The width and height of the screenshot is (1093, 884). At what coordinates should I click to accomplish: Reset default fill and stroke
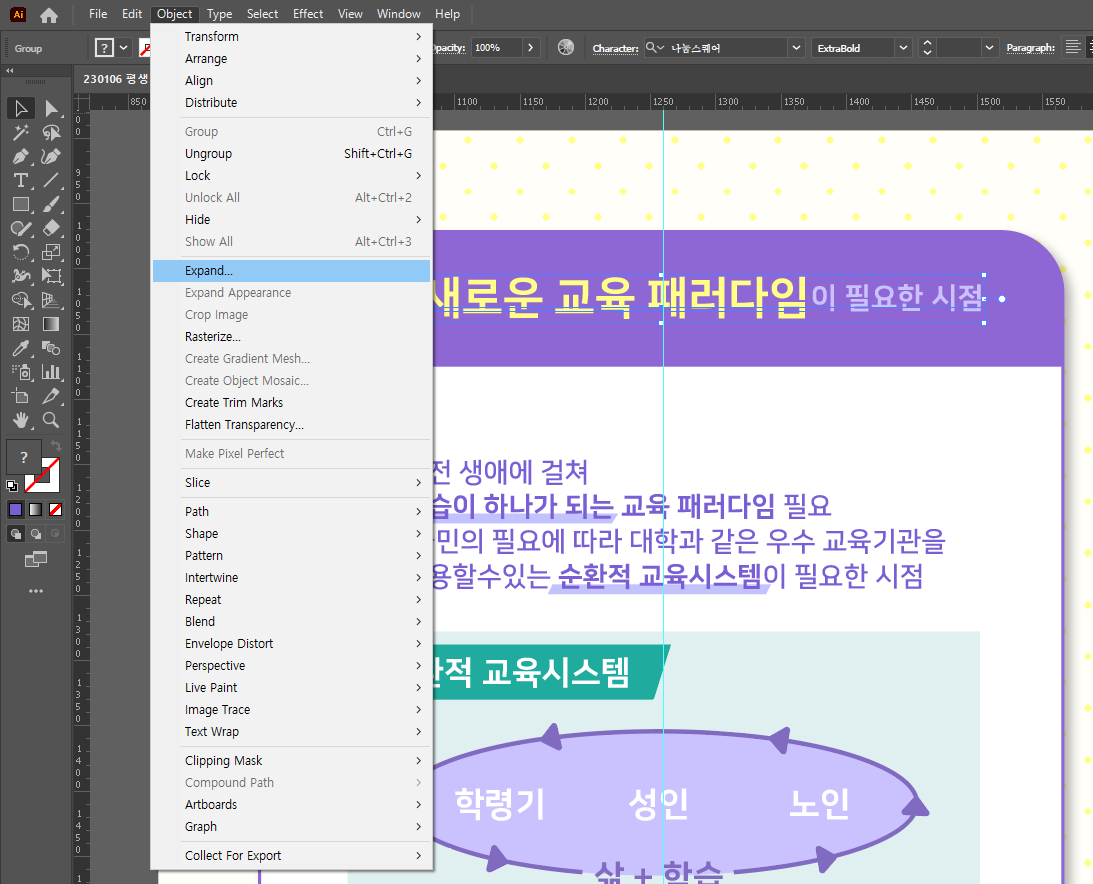12,485
